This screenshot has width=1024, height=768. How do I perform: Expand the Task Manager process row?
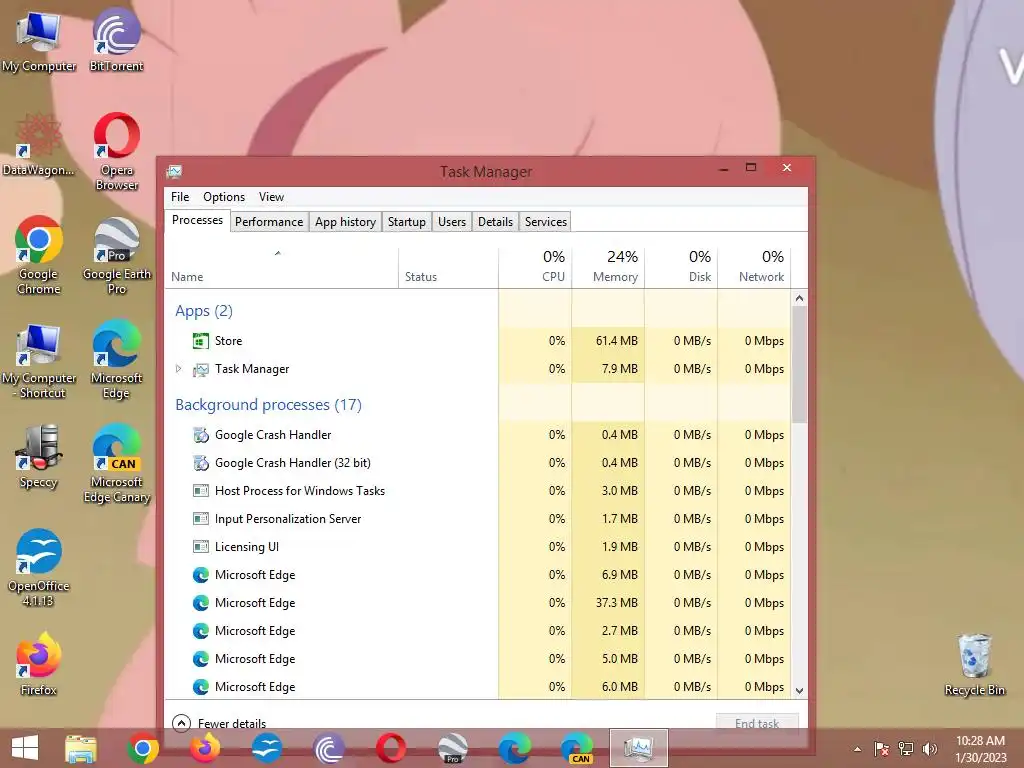(178, 369)
